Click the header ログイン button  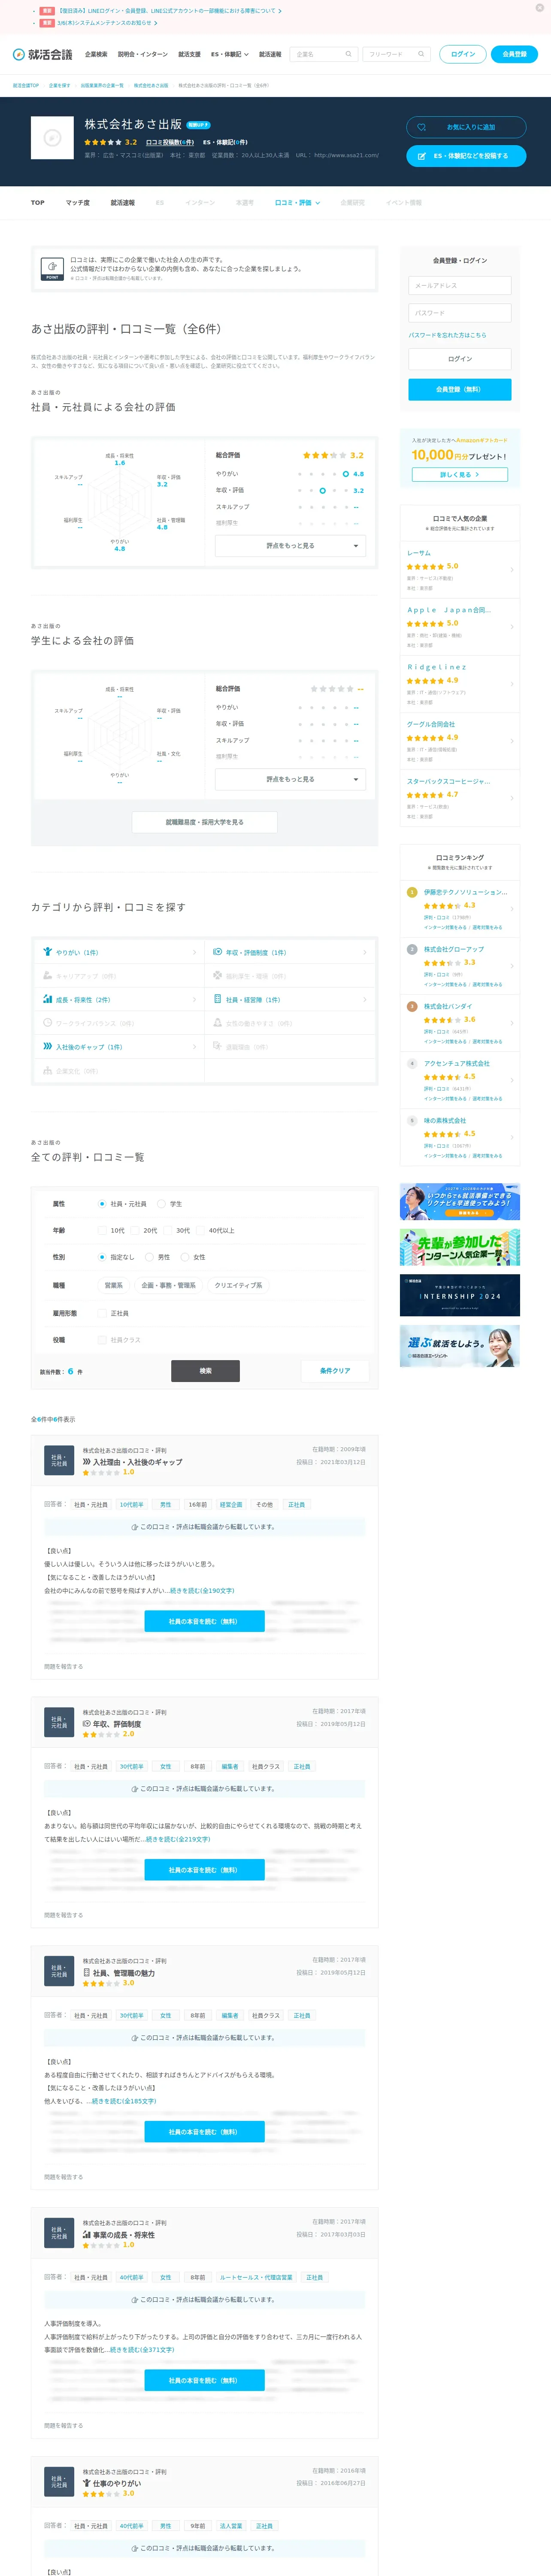click(463, 54)
